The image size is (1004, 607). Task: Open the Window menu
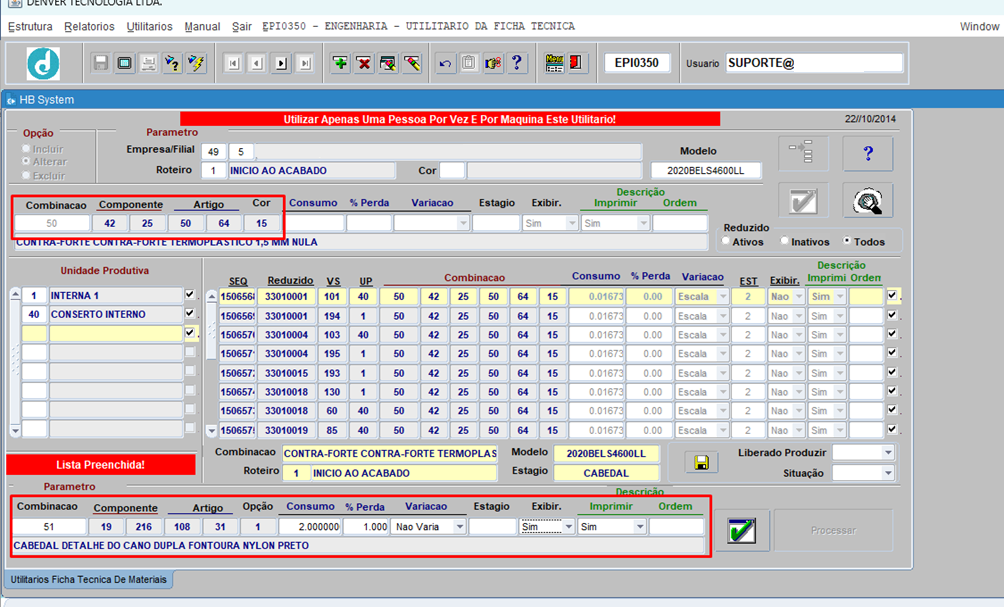979,26
